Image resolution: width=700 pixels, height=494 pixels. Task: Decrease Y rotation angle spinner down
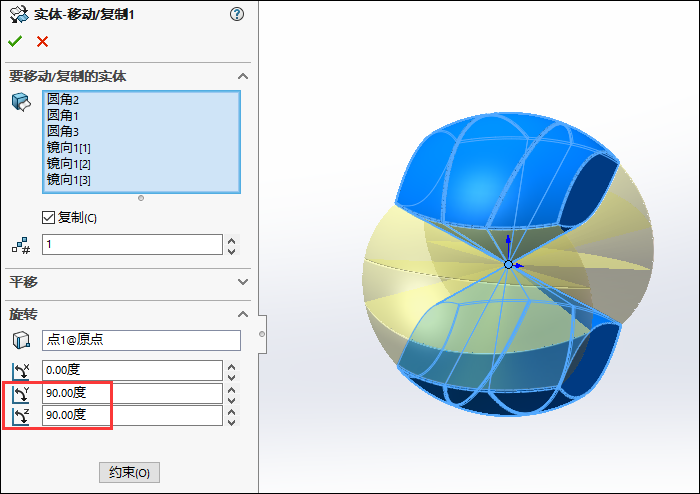(231, 400)
